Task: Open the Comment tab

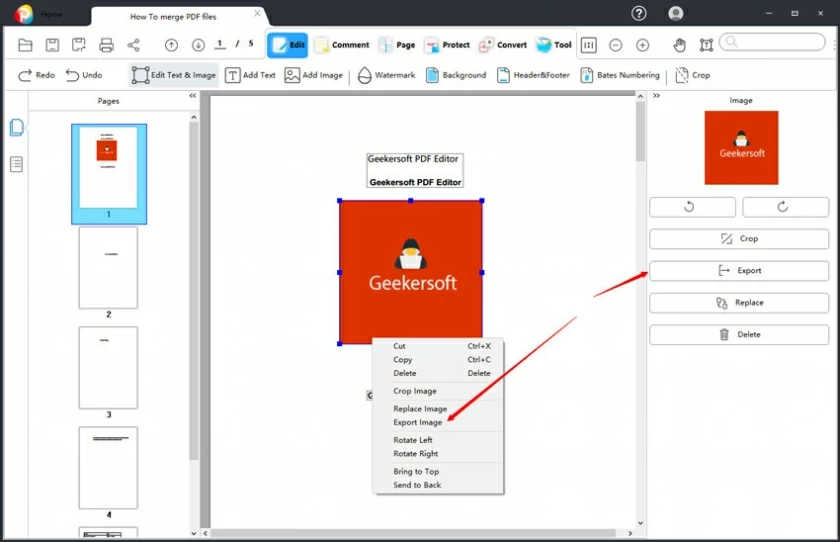Action: click(342, 45)
